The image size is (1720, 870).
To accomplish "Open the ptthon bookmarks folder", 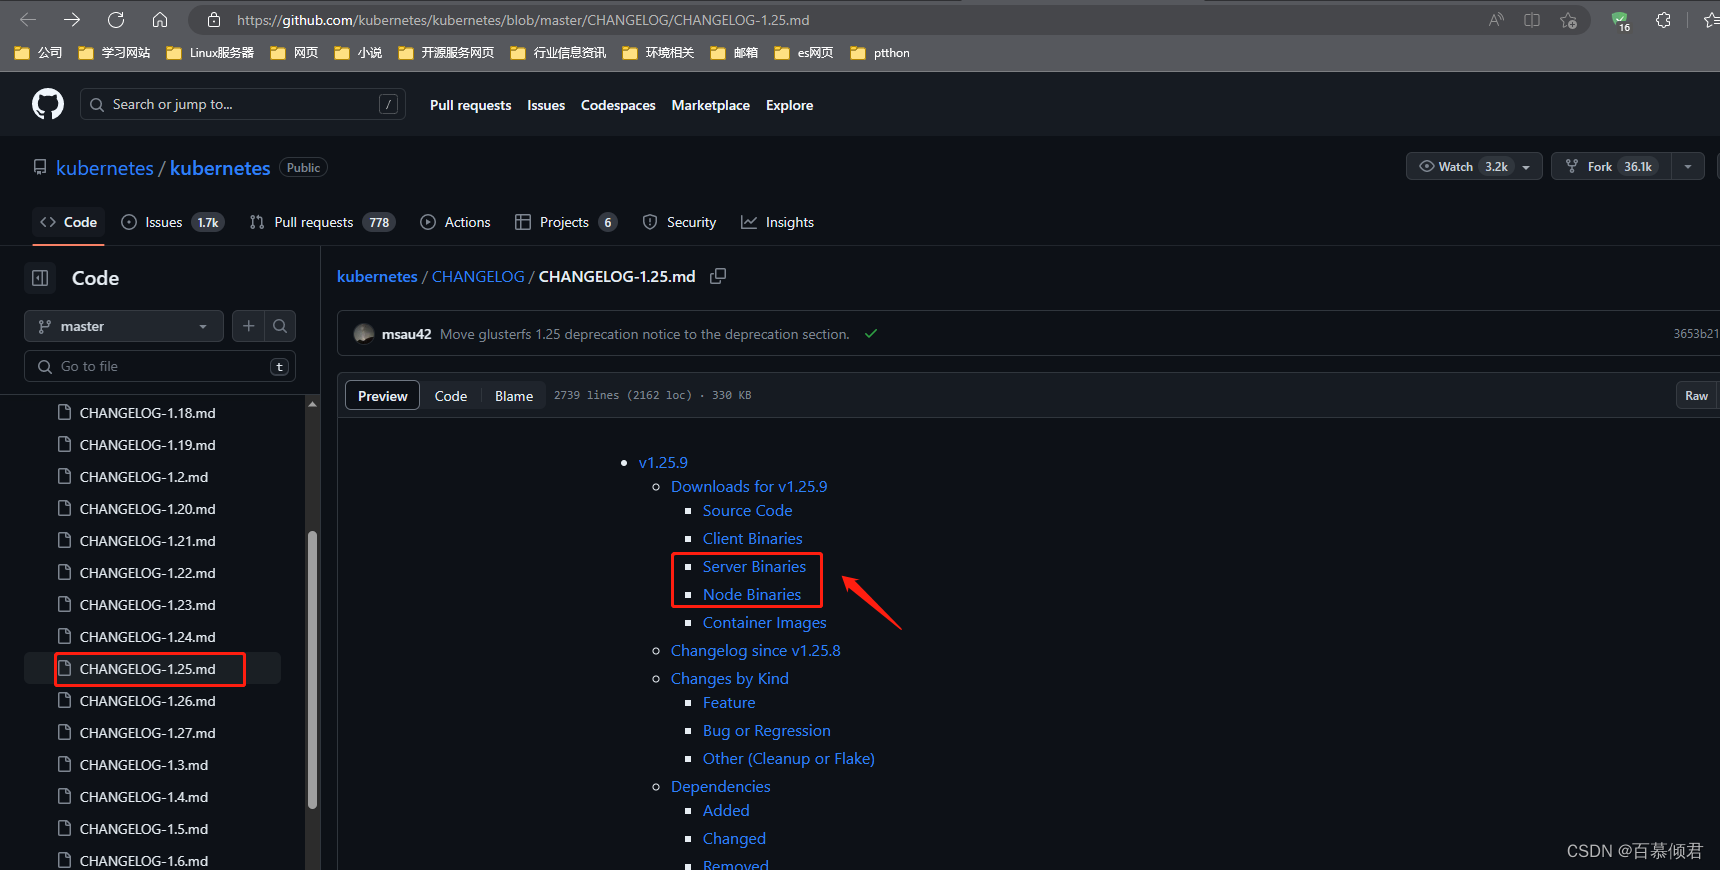I will pos(880,53).
